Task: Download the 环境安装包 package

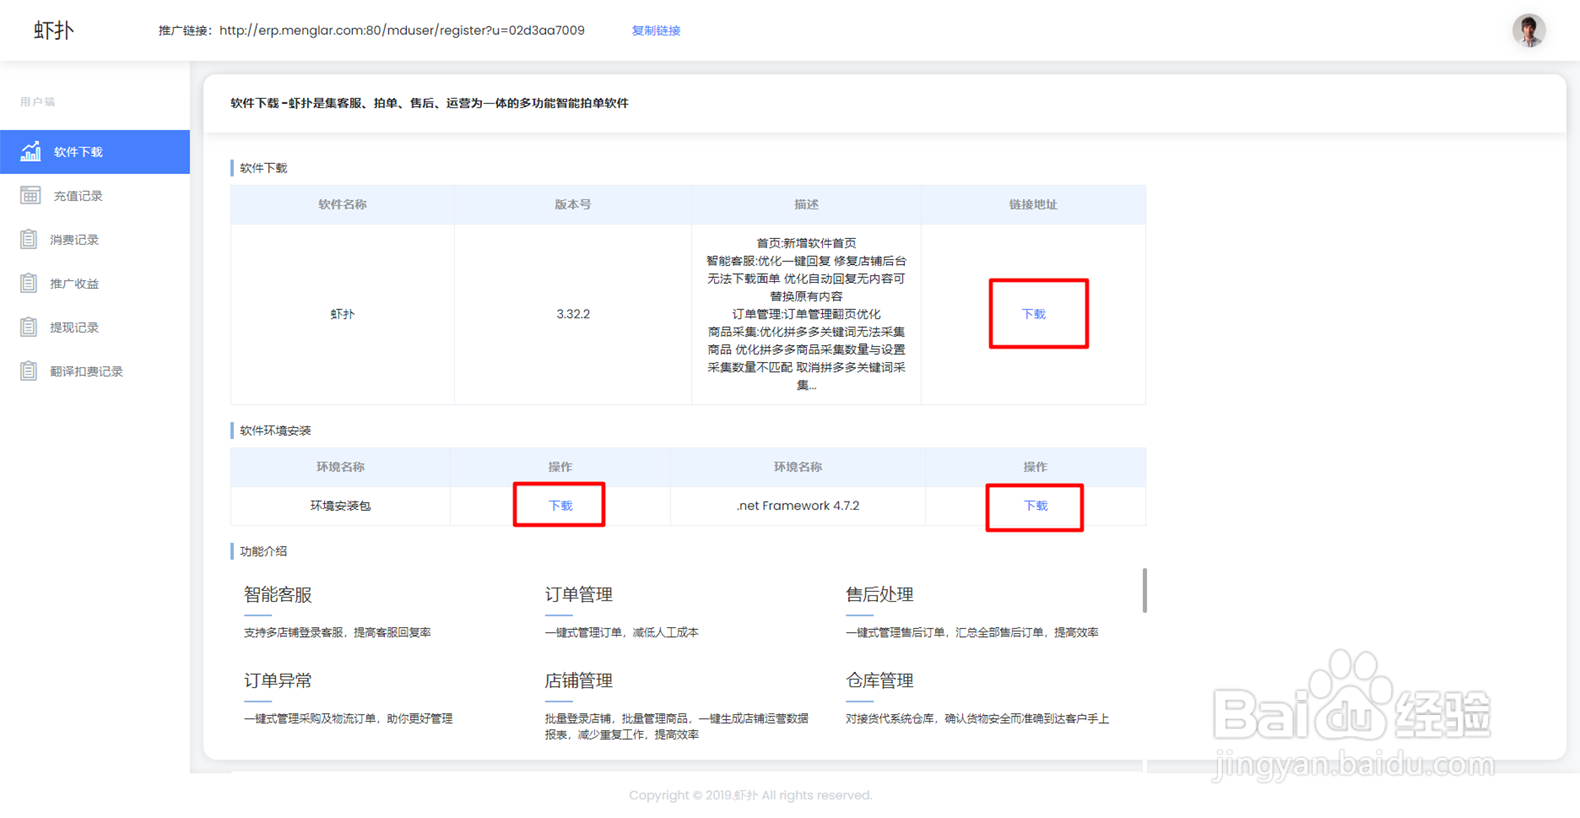Action: (560, 506)
